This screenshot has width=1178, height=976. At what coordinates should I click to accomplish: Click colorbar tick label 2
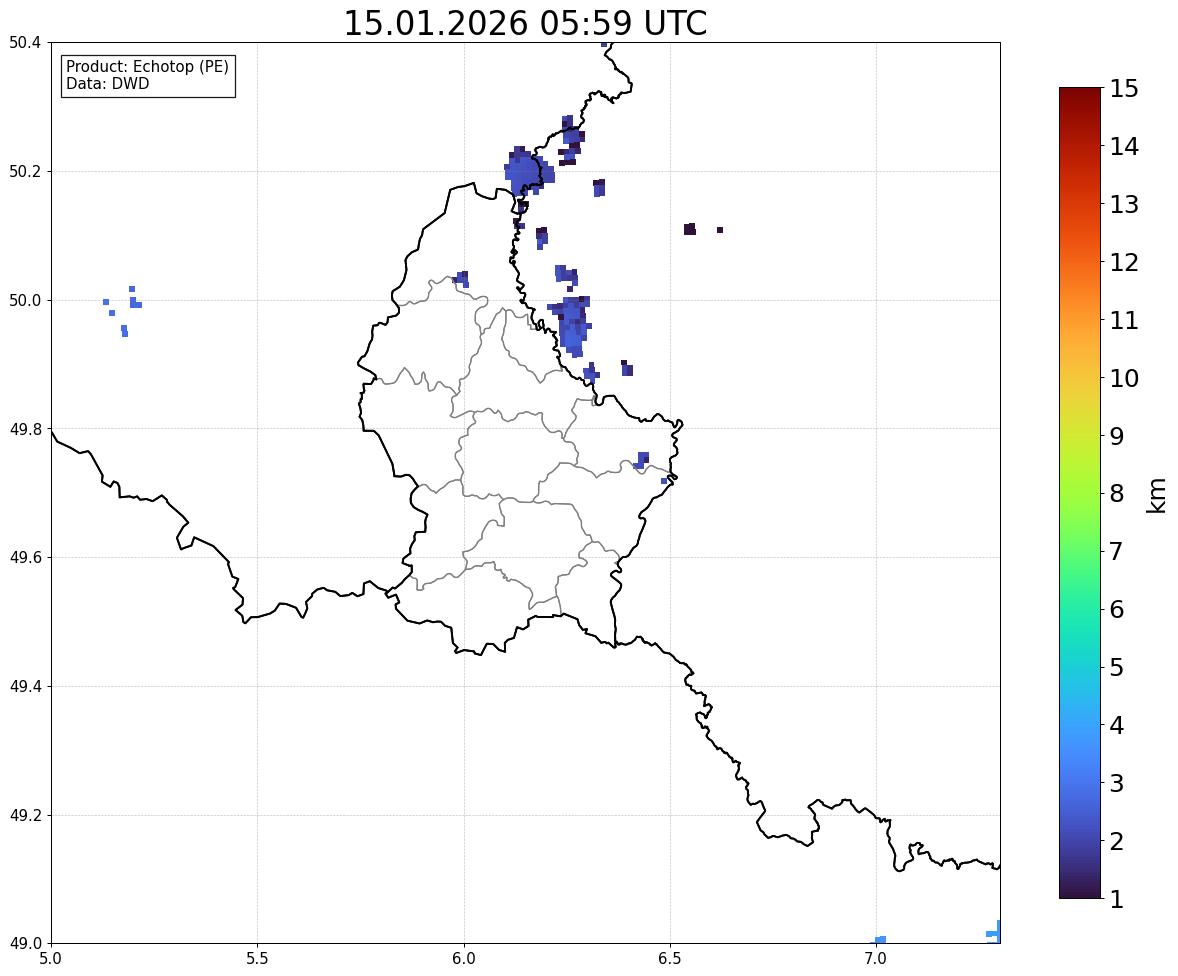[1117, 841]
